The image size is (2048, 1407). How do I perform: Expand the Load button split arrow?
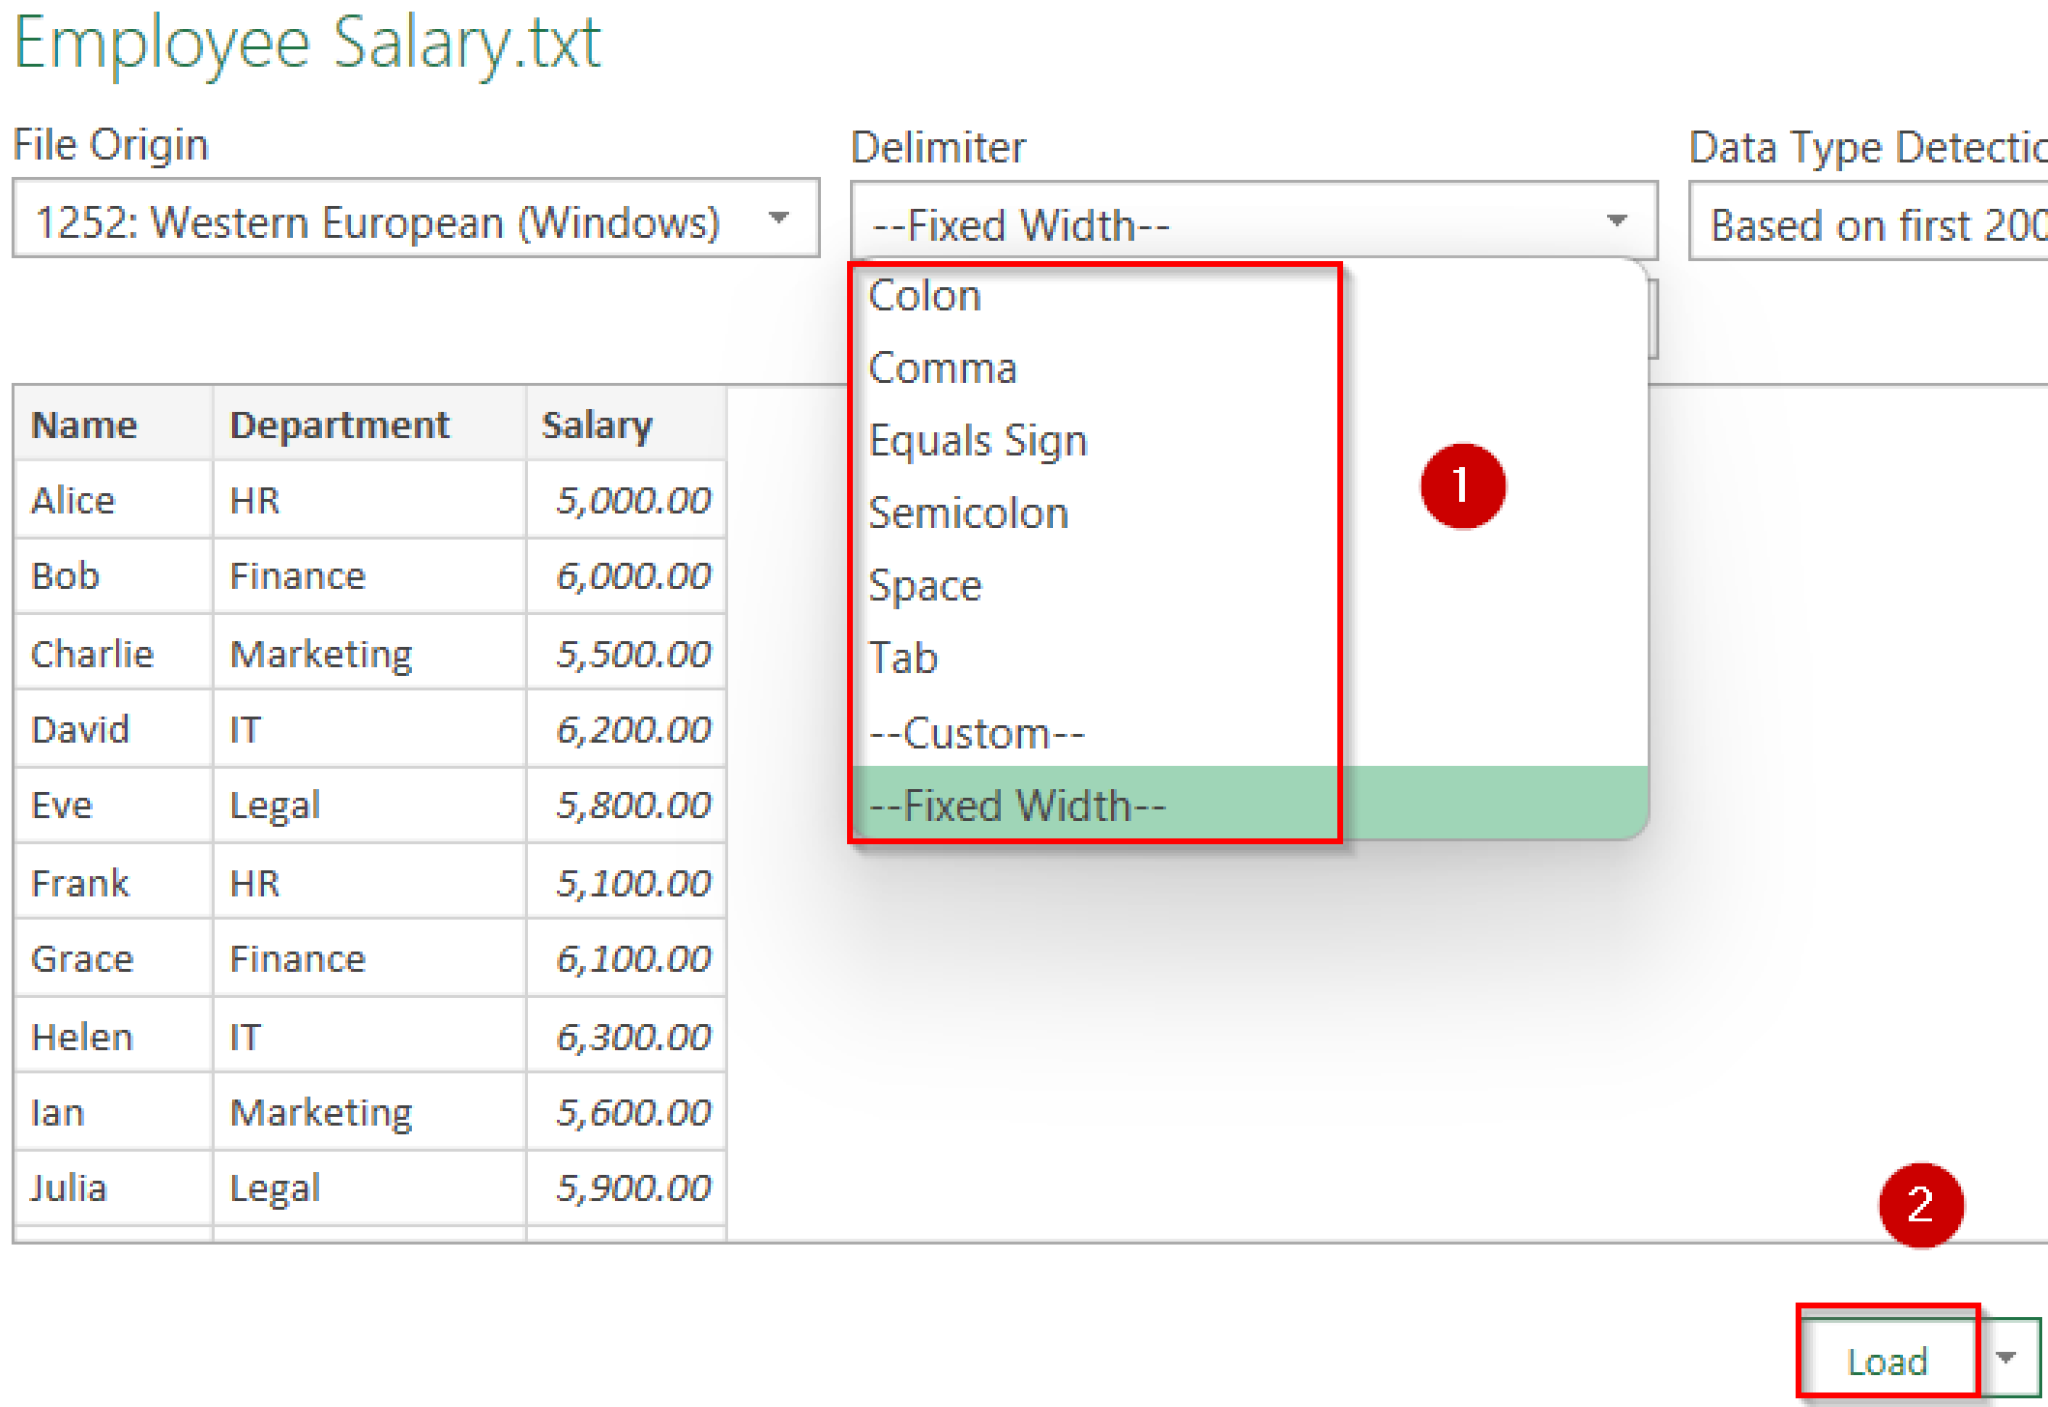[2008, 1358]
